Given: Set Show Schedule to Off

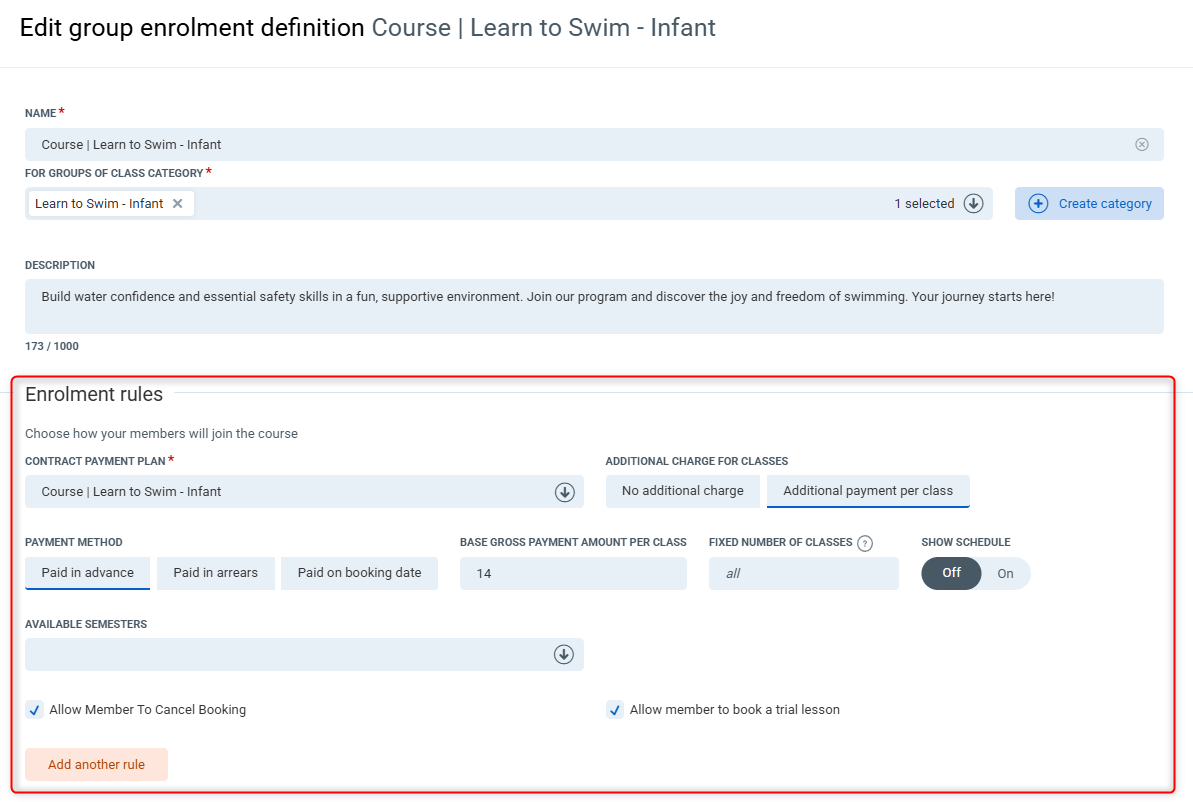Looking at the screenshot, I should coord(951,573).
